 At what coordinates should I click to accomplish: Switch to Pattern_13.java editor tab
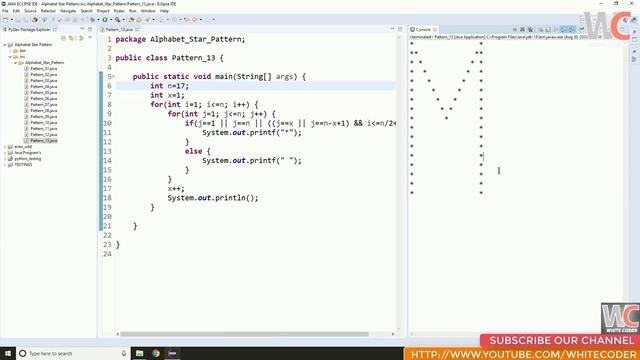point(119,29)
